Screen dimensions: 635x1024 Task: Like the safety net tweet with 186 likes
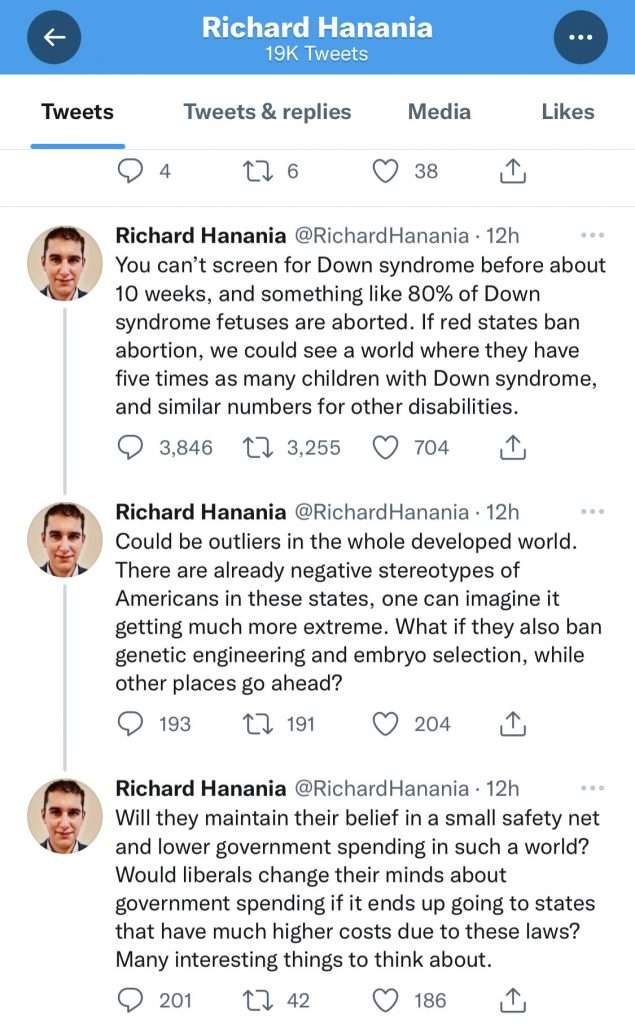385,1000
